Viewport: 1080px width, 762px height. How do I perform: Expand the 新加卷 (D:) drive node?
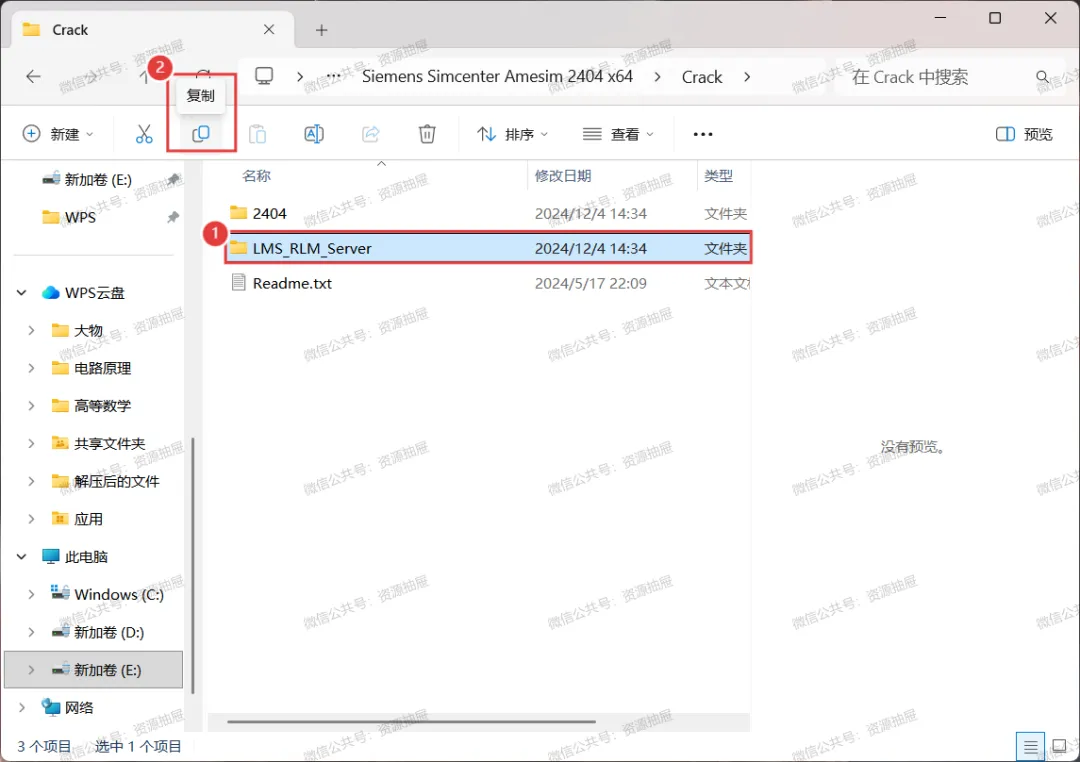[31, 632]
